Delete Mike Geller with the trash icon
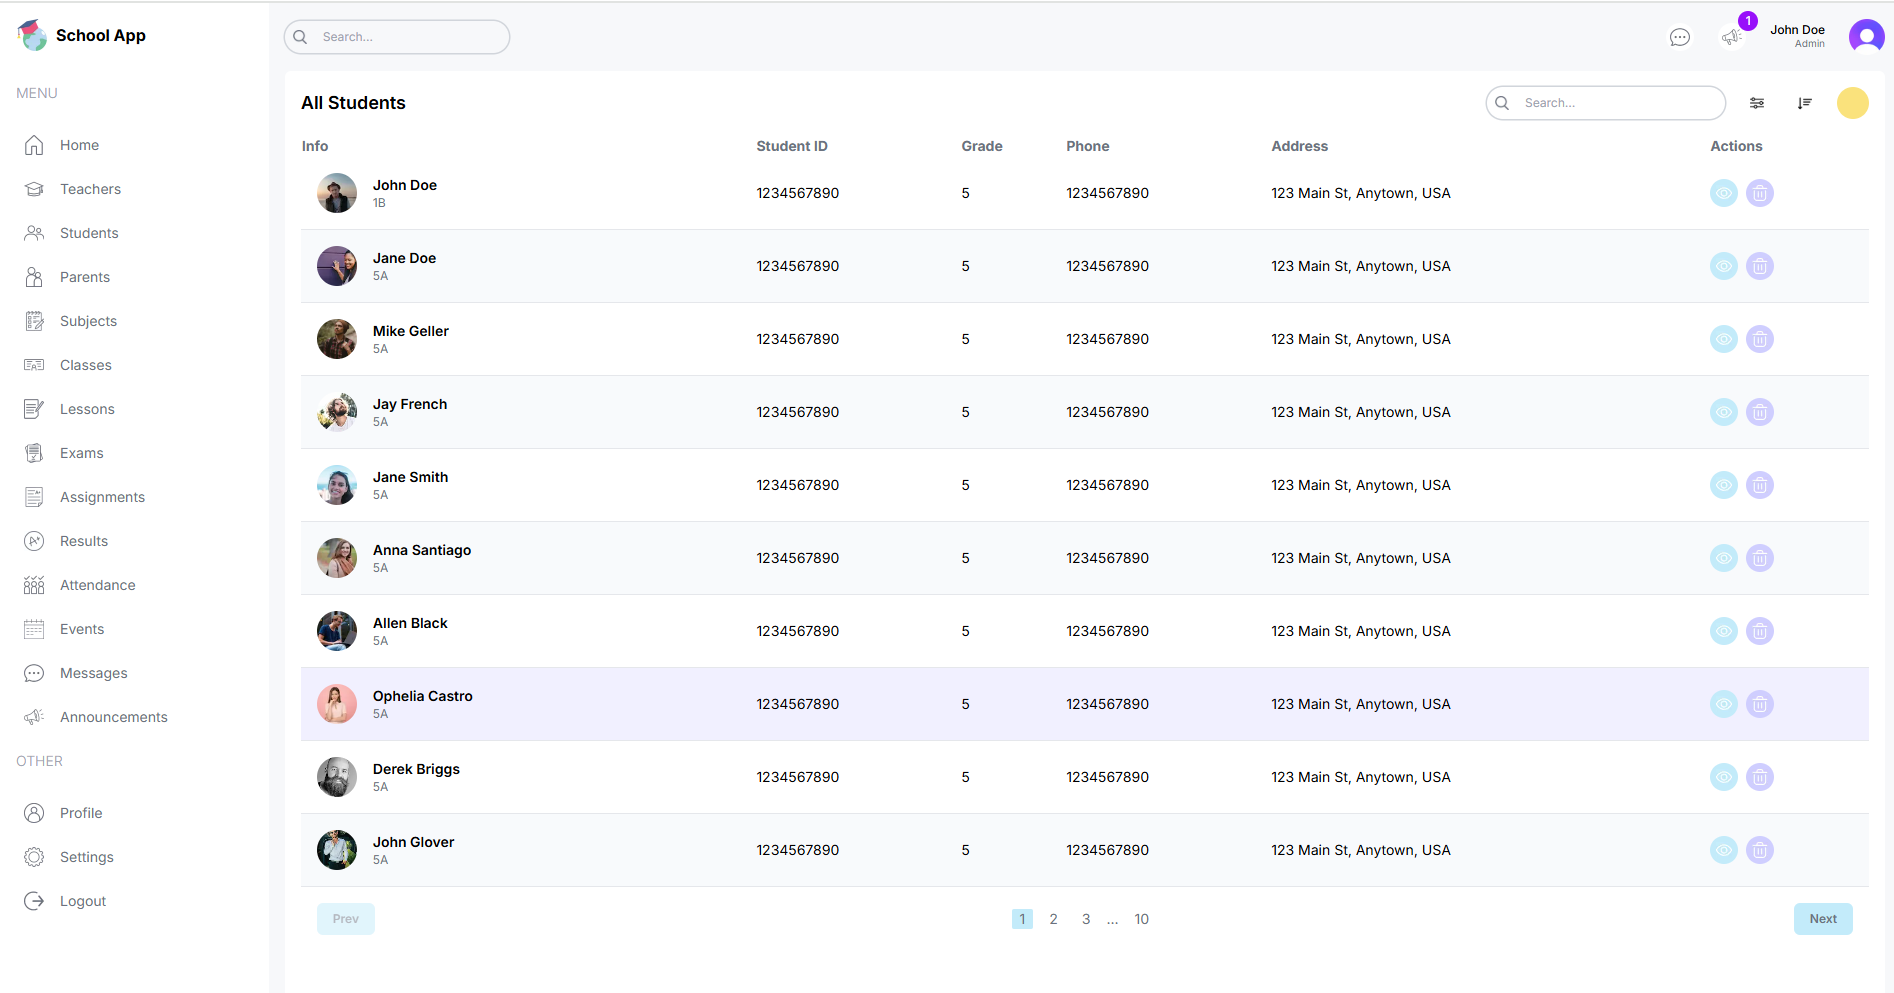Viewport: 1894px width, 993px height. 1759,339
